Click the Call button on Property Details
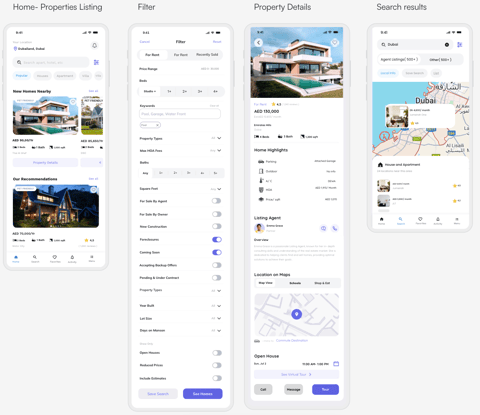 [263, 389]
